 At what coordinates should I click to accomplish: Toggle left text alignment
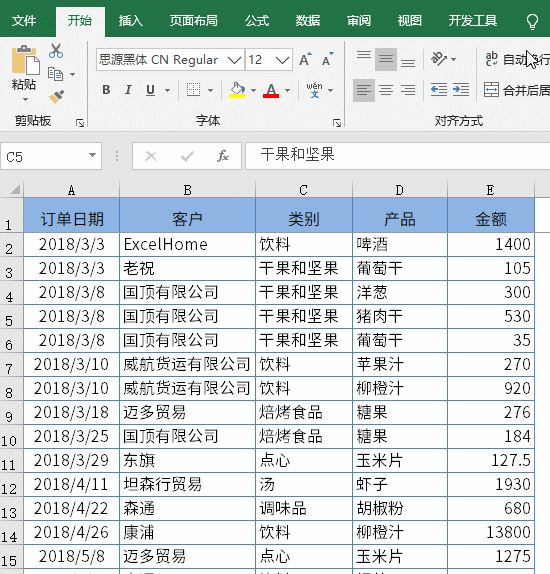tap(364, 90)
